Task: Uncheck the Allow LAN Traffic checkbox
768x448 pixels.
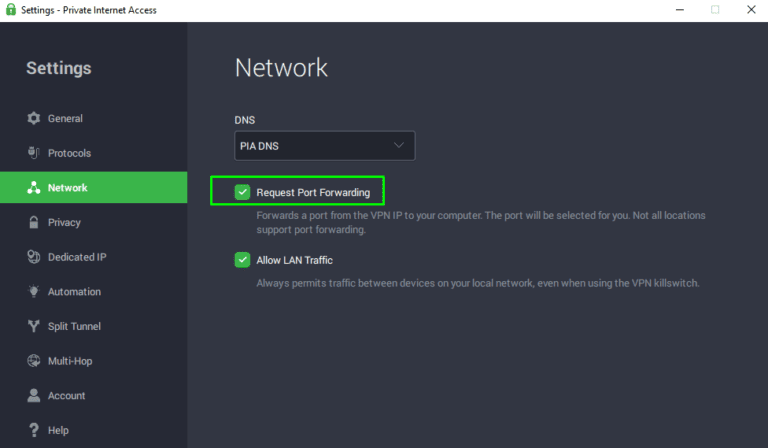Action: (242, 260)
